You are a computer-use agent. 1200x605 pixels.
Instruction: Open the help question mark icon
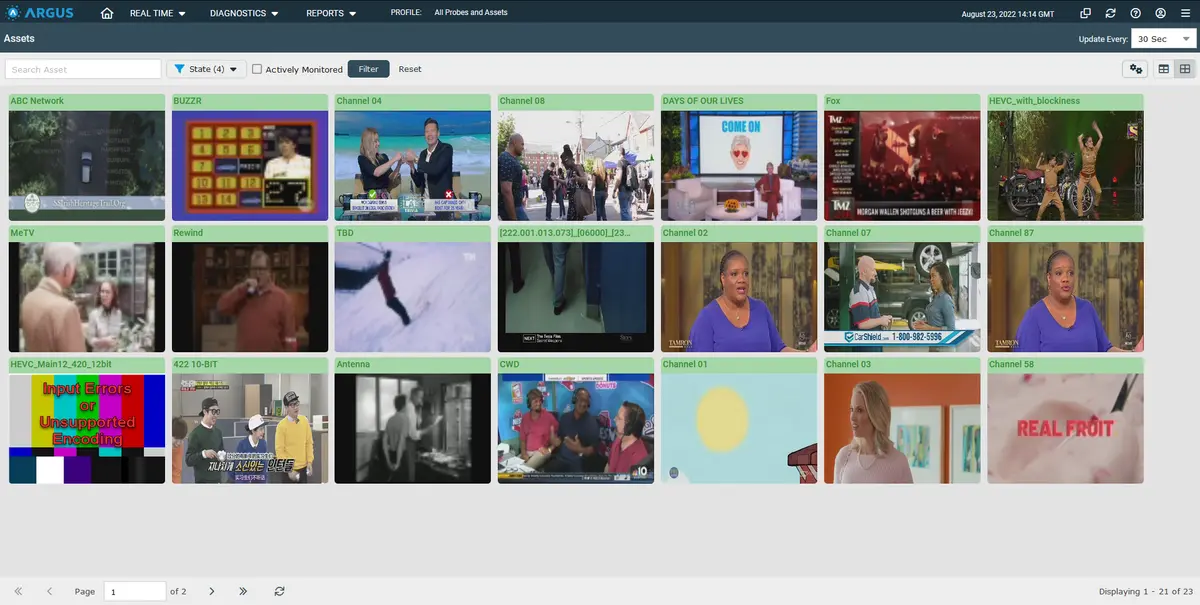[1136, 14]
